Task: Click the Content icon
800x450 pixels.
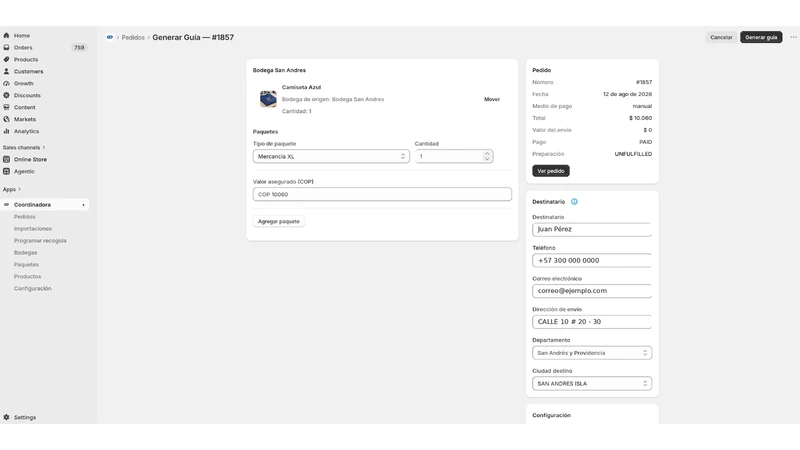Action: click(6, 107)
